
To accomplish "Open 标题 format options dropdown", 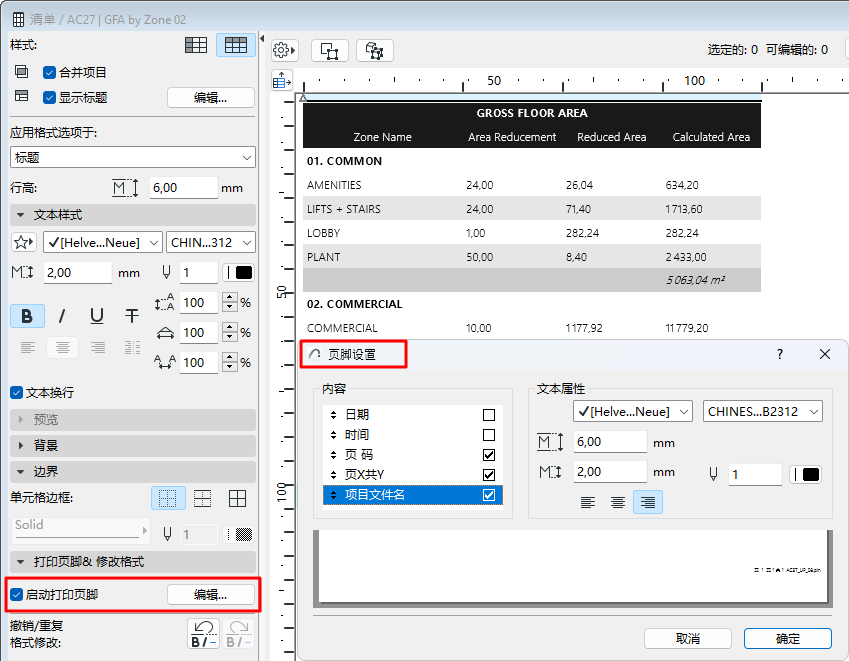I will 133,158.
